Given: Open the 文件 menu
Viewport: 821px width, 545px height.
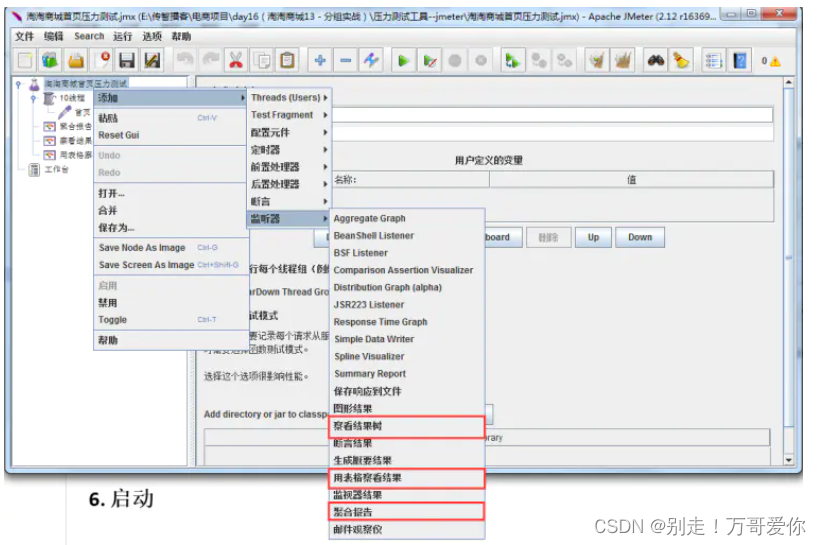Looking at the screenshot, I should coord(24,36).
